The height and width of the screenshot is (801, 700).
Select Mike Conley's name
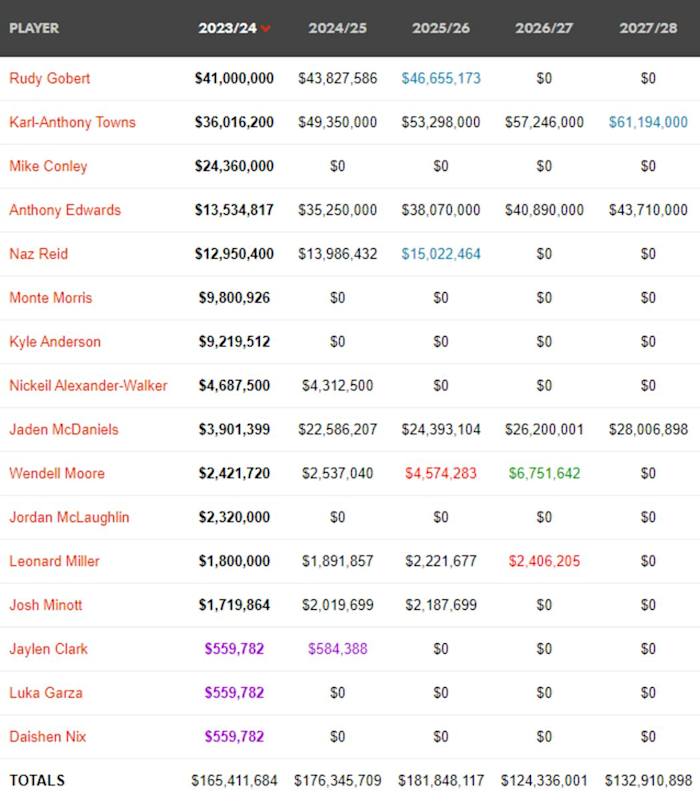pos(46,166)
